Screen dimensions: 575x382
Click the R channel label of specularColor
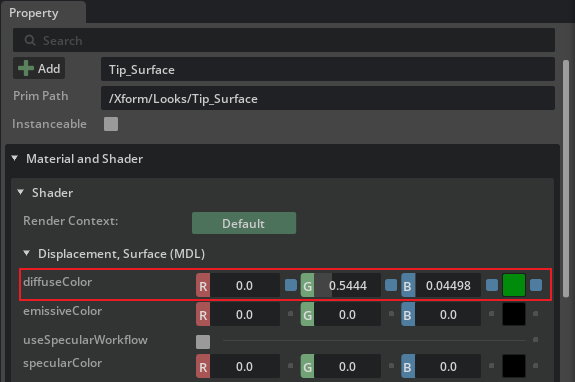coord(203,366)
